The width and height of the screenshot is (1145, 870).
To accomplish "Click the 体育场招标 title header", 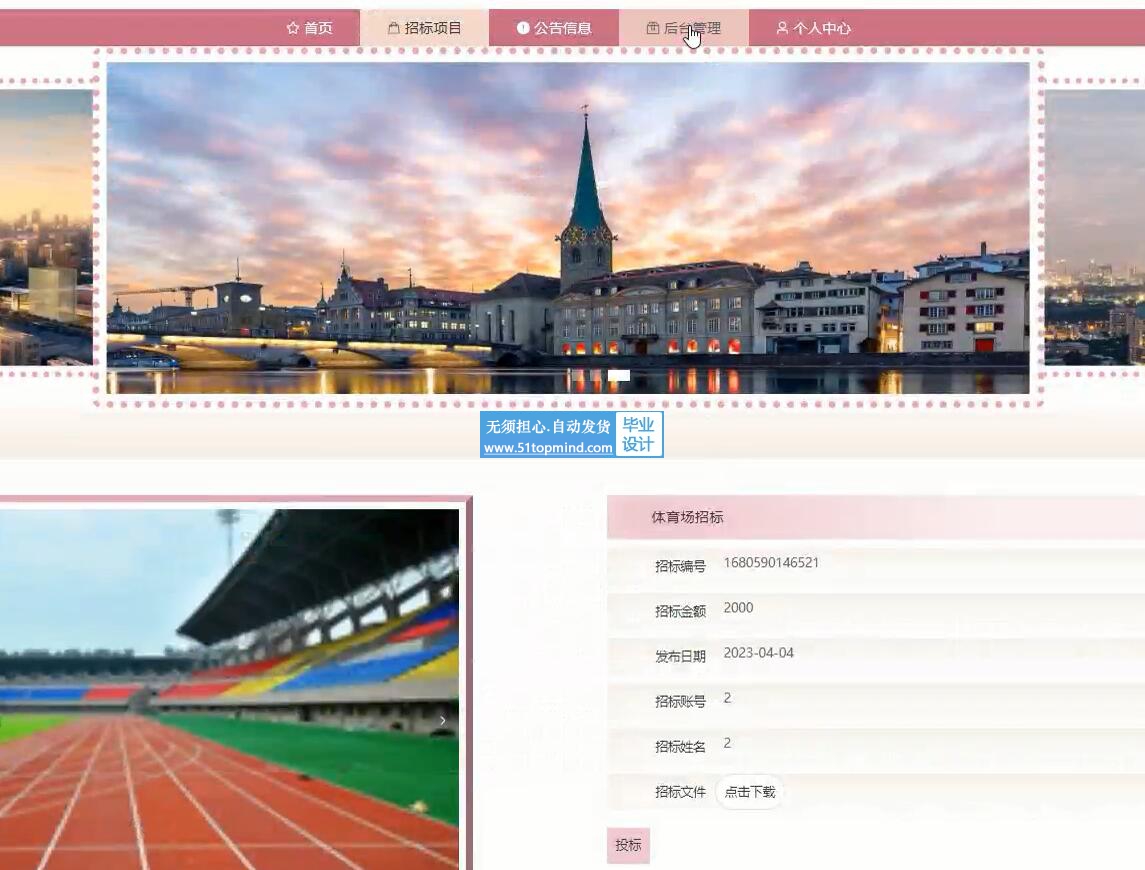I will [x=688, y=517].
